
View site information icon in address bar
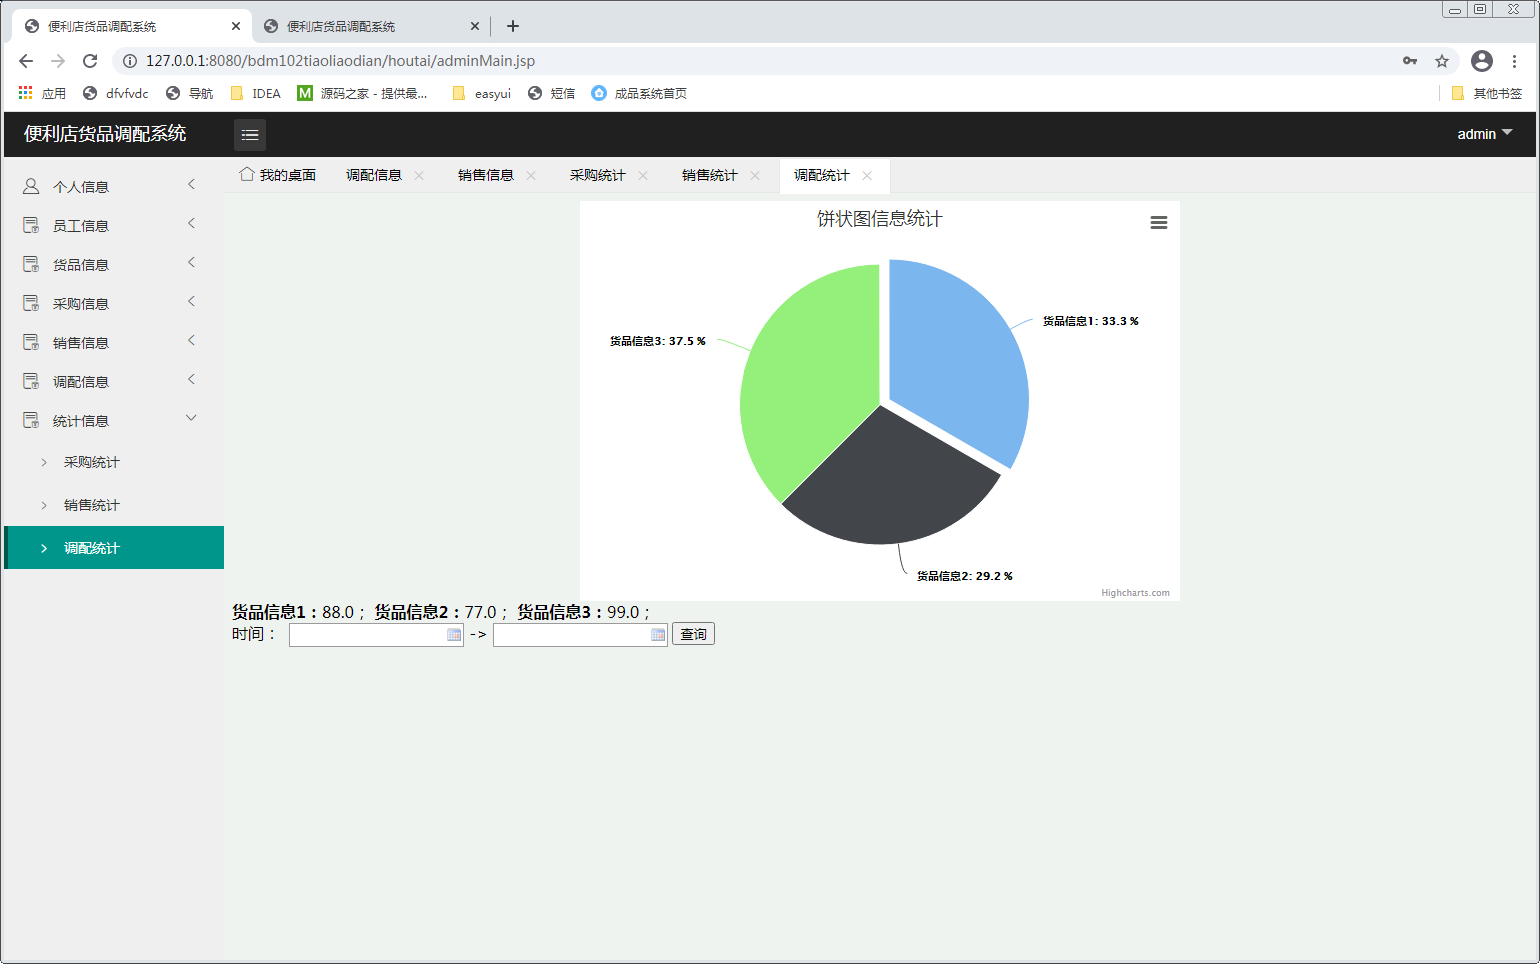[130, 61]
